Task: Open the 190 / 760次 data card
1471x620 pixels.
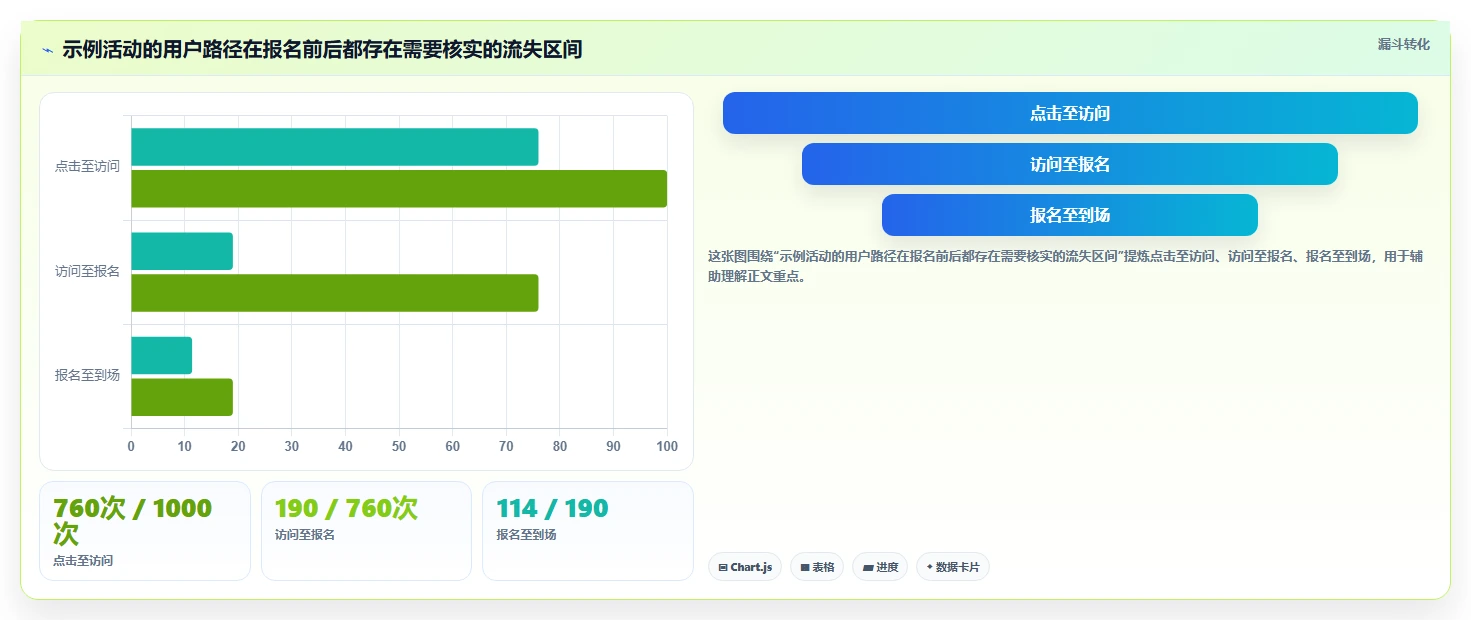Action: pos(366,531)
